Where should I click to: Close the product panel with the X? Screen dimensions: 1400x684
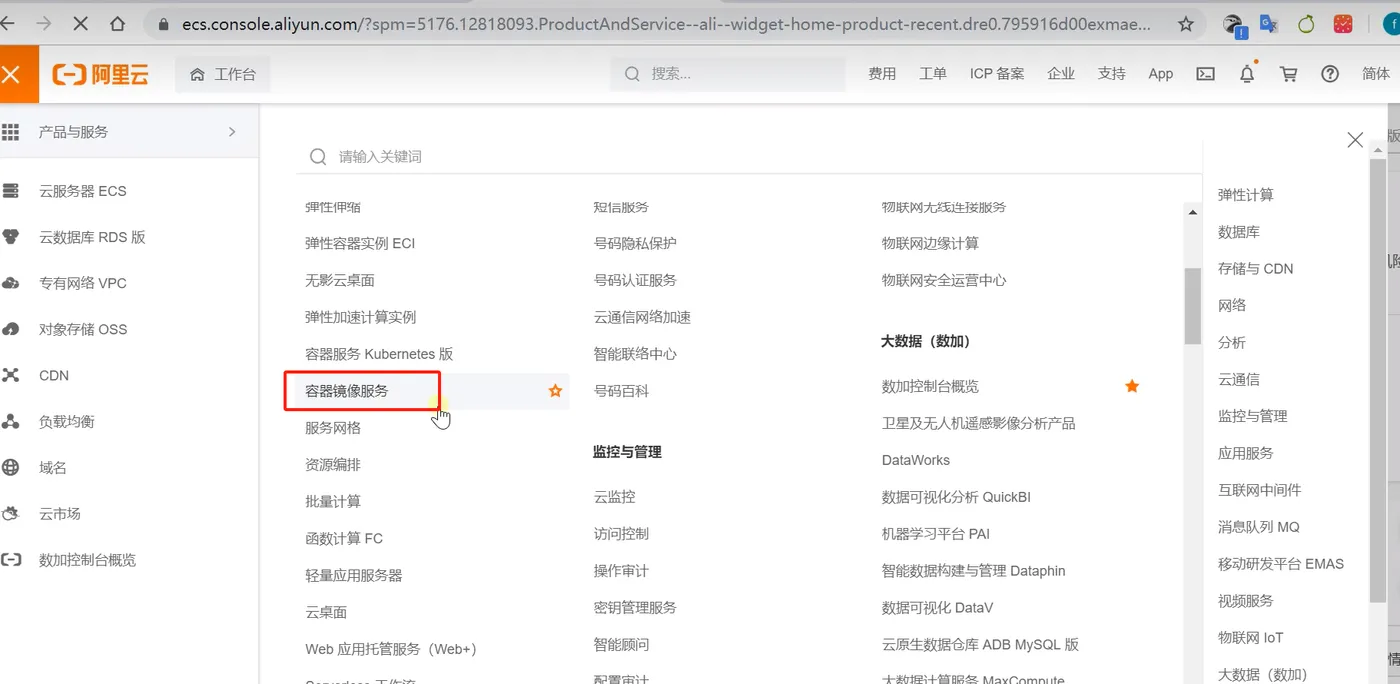click(x=1355, y=140)
